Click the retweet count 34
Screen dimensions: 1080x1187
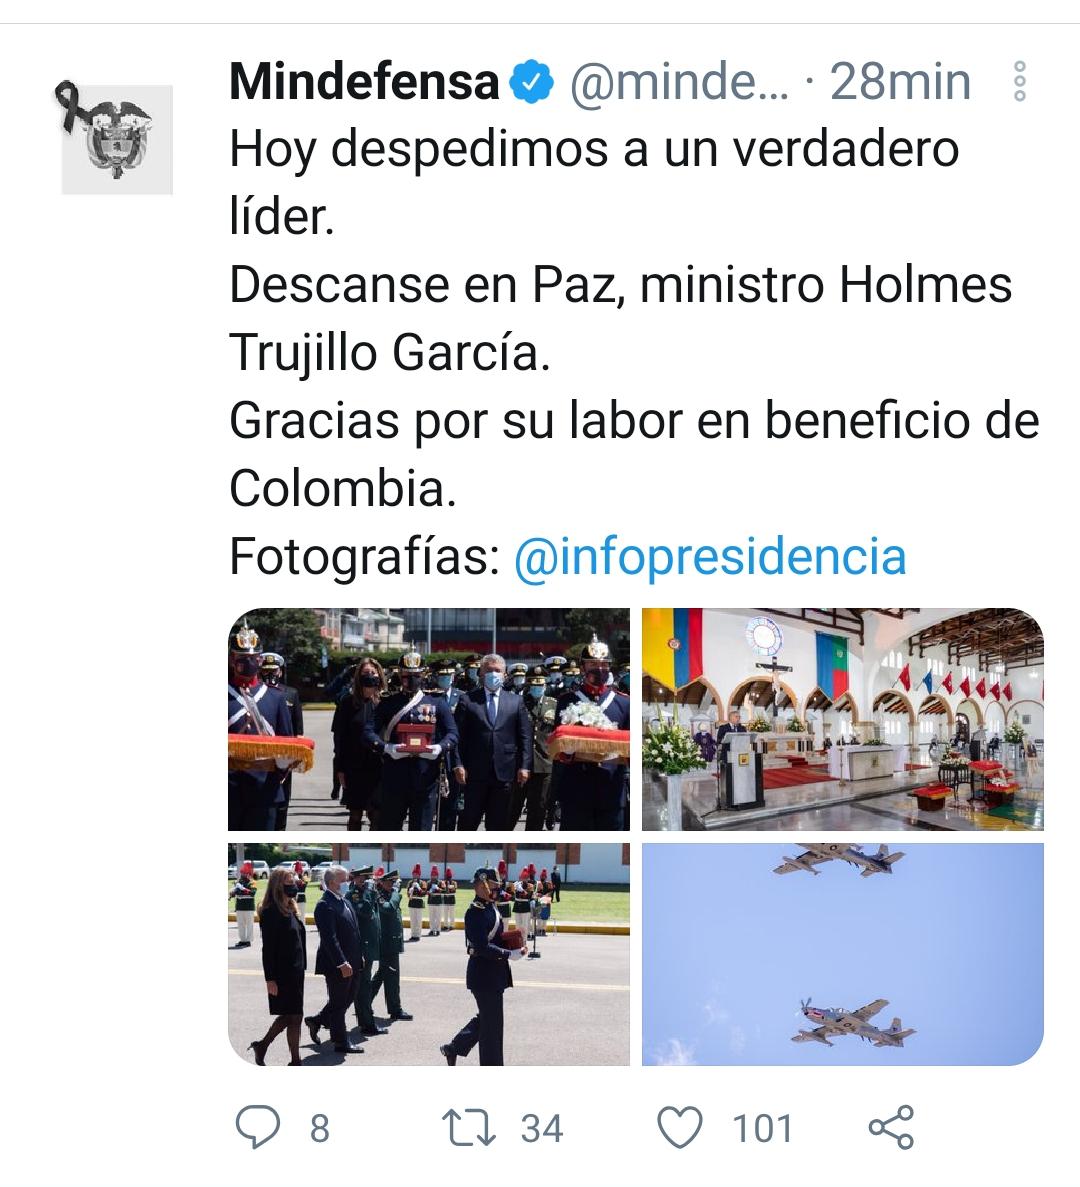[x=542, y=1128]
